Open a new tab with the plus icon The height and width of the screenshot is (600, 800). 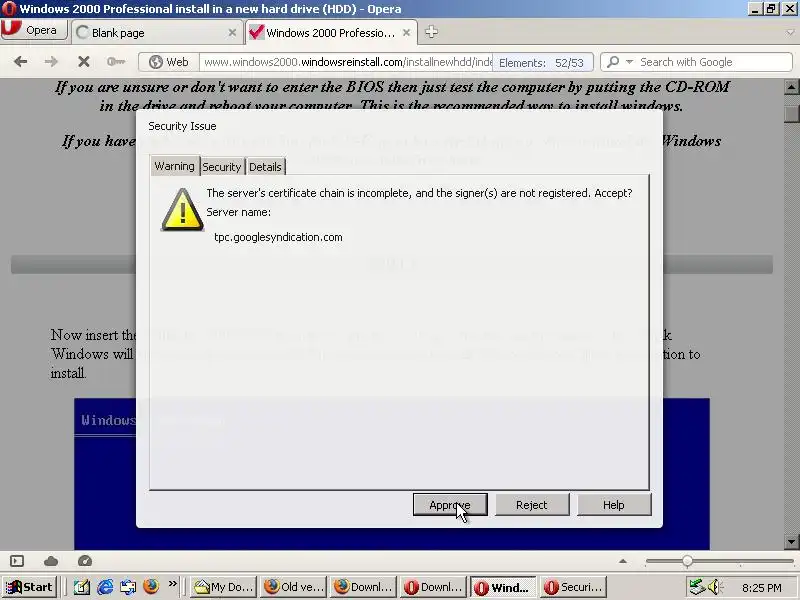tap(431, 32)
